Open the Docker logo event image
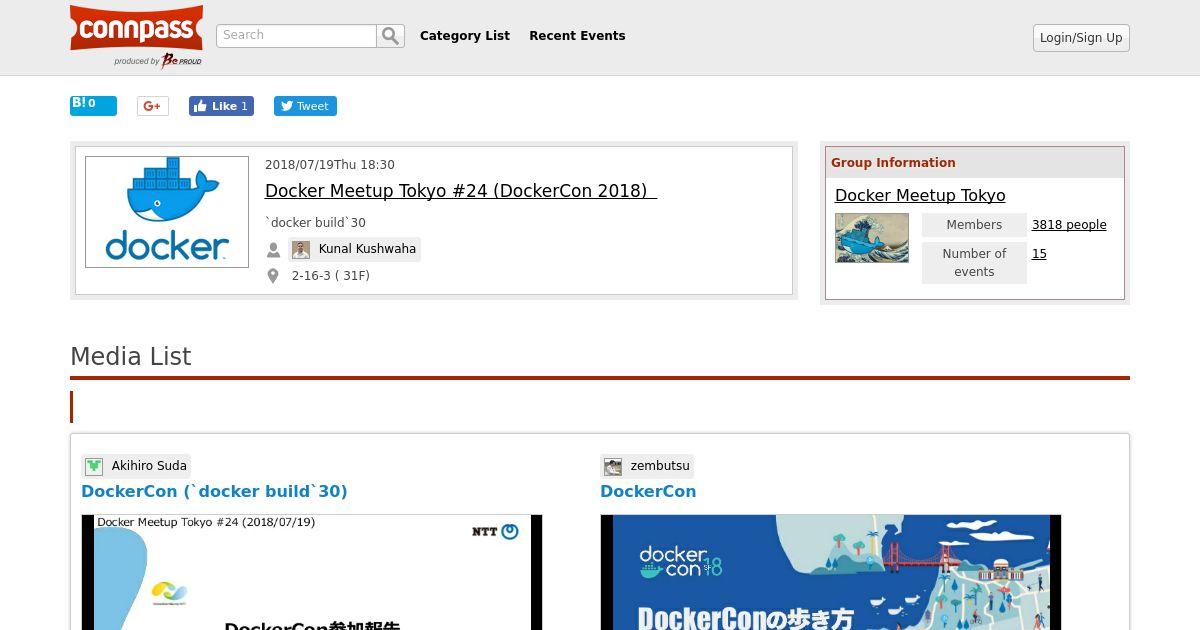 pos(167,212)
